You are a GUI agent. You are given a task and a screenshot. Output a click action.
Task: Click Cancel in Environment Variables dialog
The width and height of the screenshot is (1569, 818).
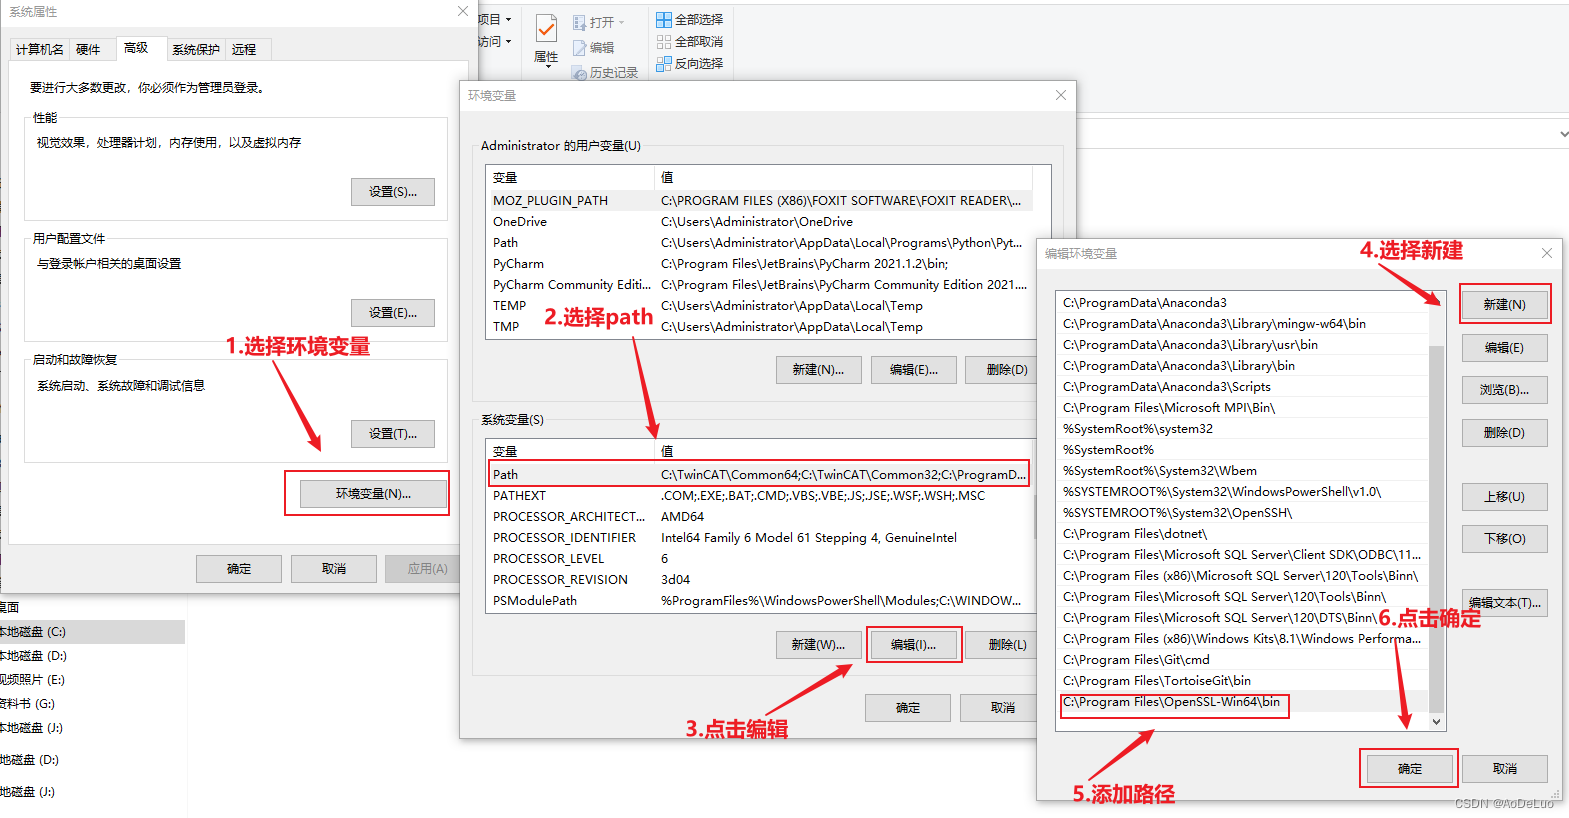(x=1001, y=708)
